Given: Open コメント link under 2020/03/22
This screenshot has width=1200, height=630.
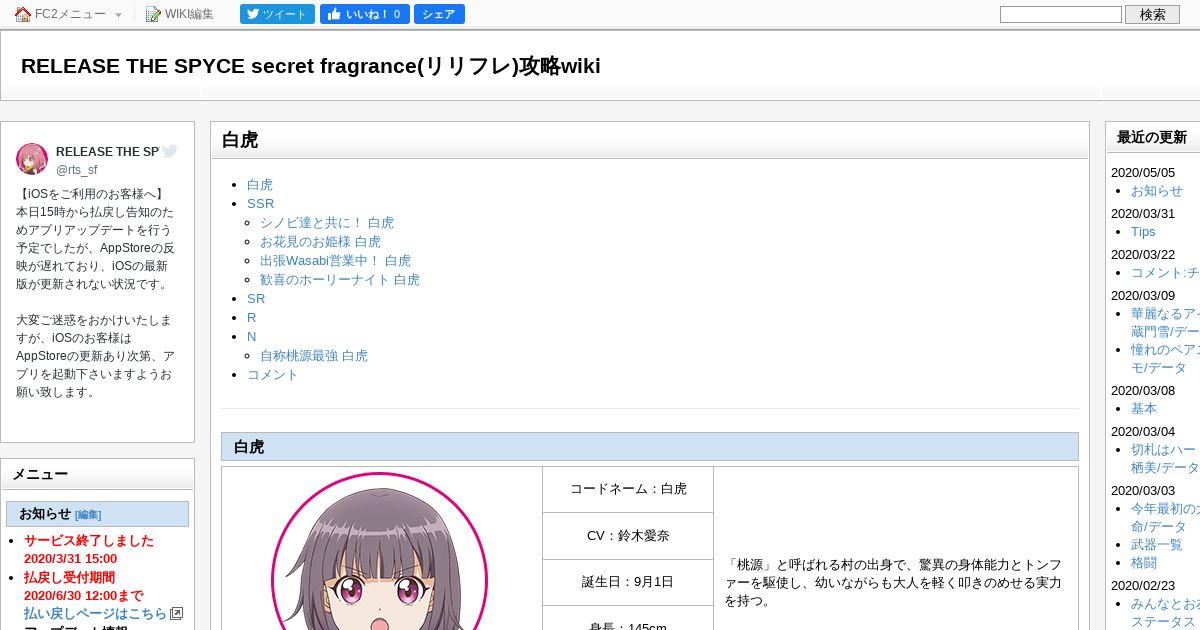Looking at the screenshot, I should pos(1165,273).
